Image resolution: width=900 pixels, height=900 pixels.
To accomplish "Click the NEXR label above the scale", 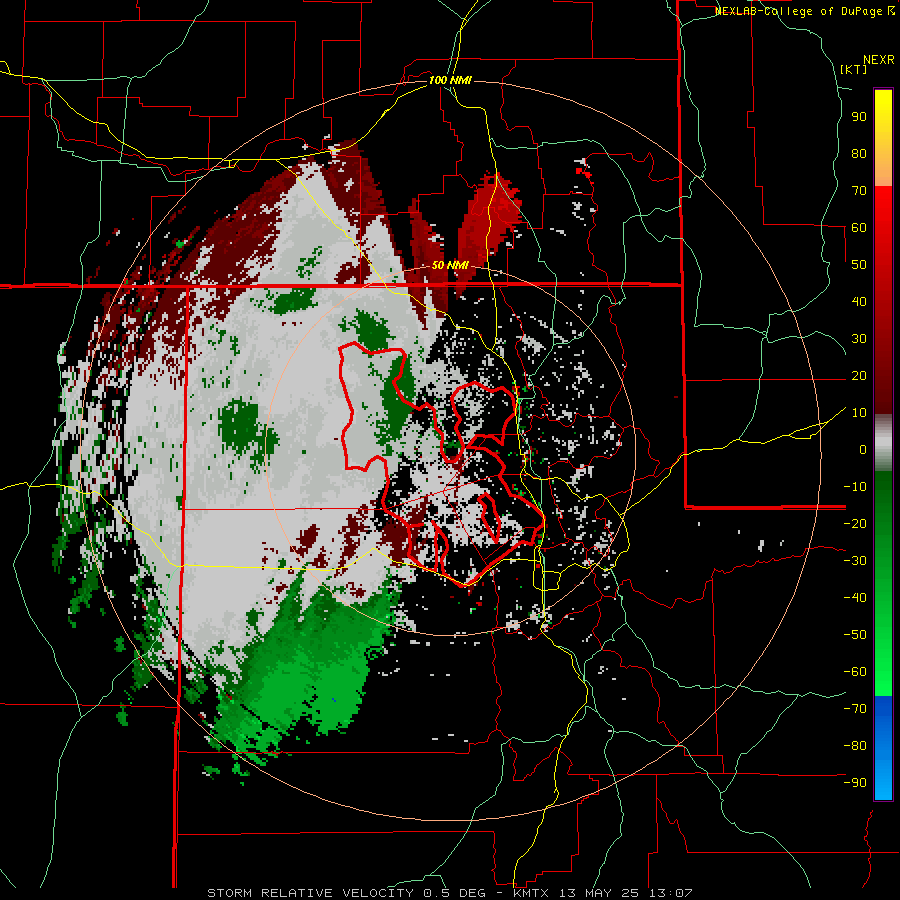I will (879, 60).
